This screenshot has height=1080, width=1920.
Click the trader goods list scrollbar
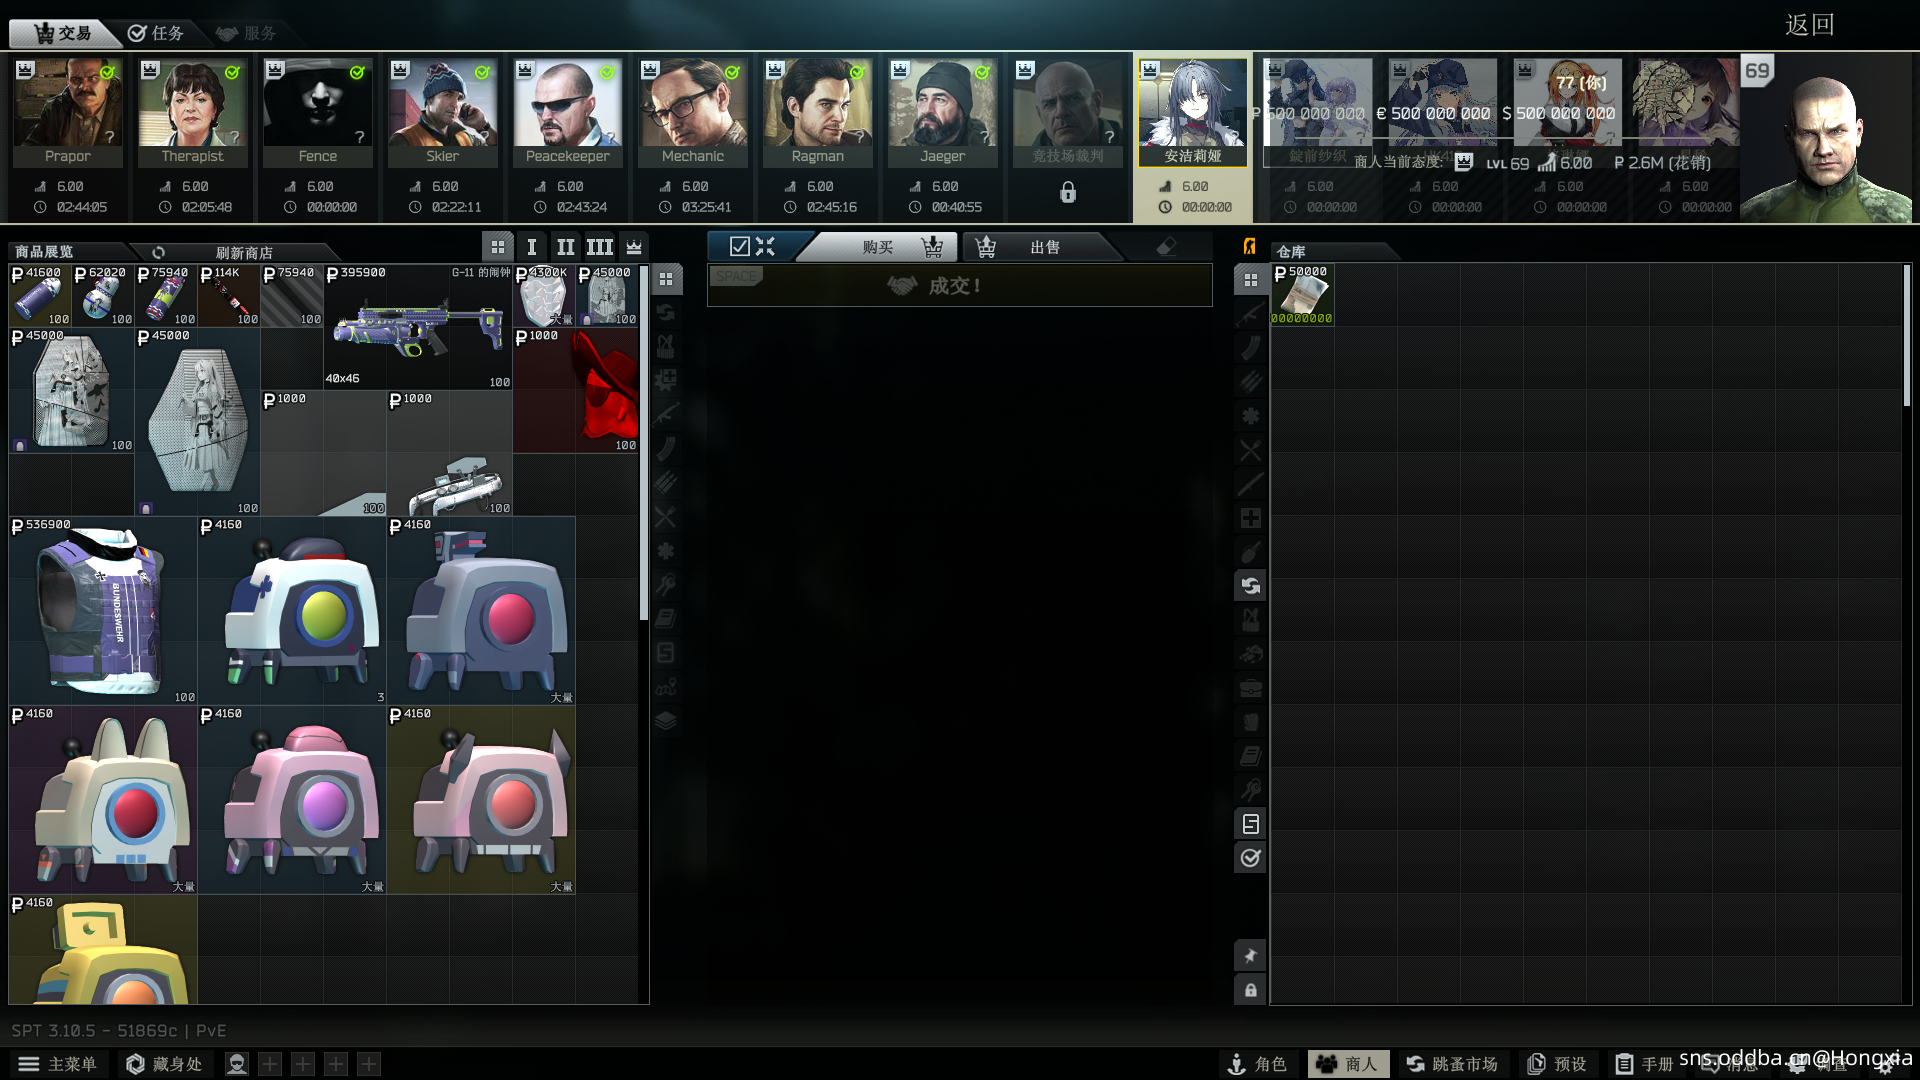coord(643,444)
